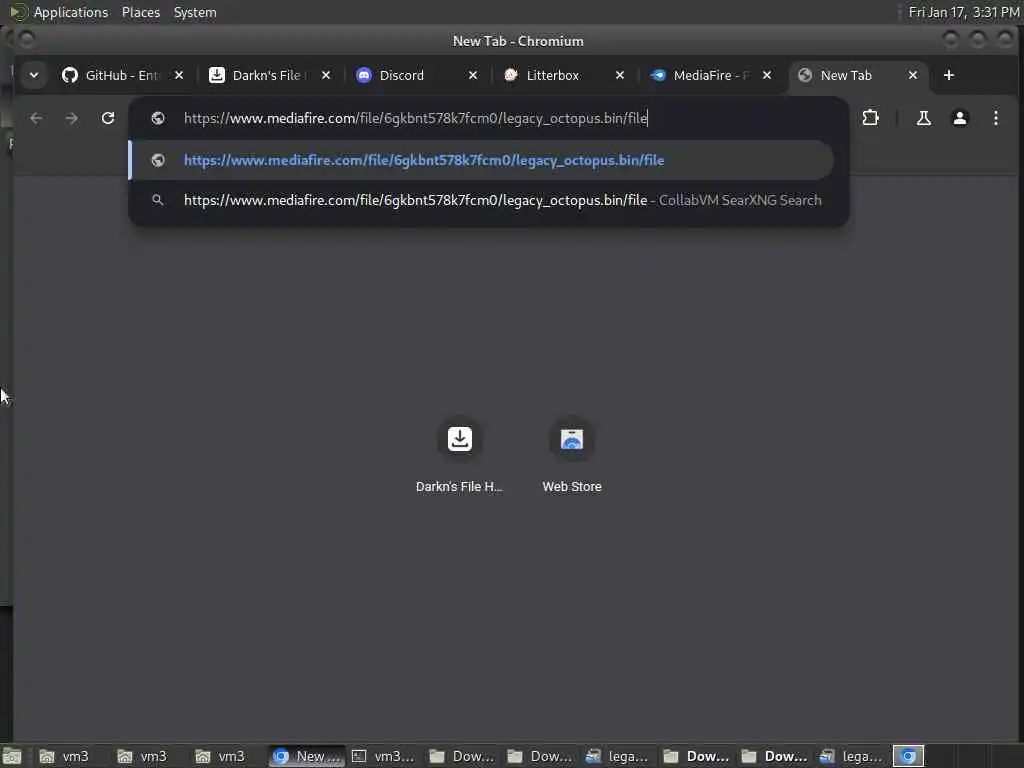
Task: Click the Discord favicon in the tab
Action: click(364, 75)
